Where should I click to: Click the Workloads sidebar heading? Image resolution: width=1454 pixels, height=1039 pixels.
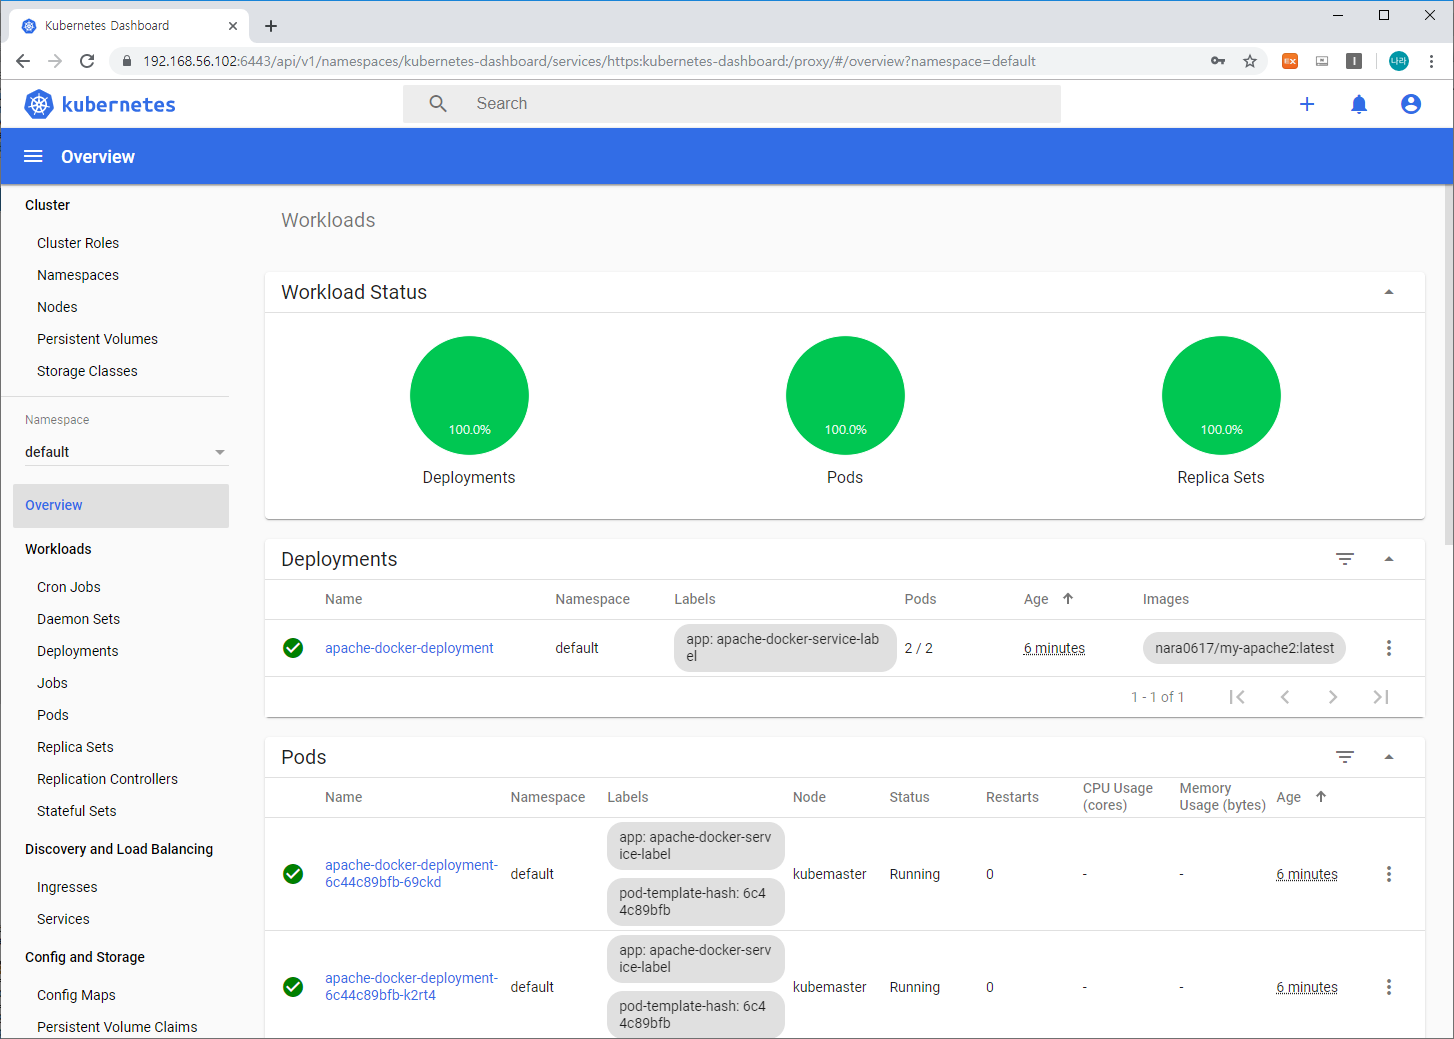pos(58,549)
